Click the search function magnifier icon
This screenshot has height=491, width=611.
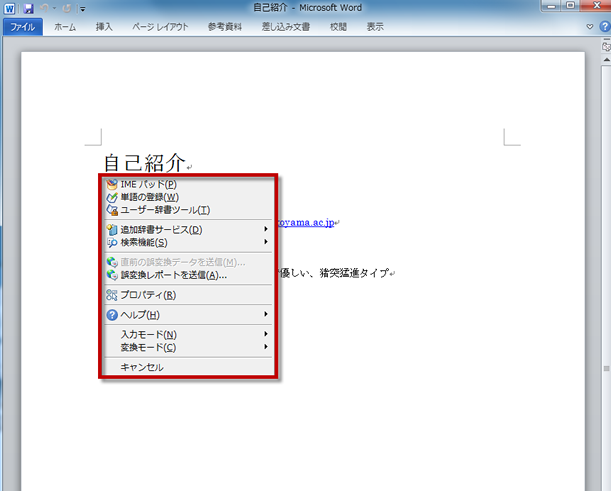112,243
